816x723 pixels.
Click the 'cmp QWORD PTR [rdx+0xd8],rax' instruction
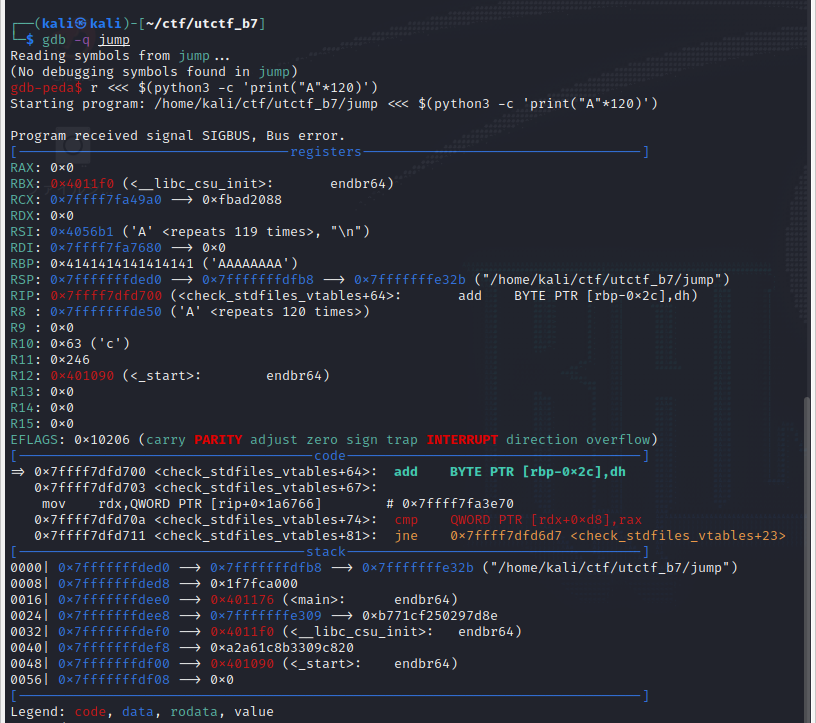click(x=518, y=520)
